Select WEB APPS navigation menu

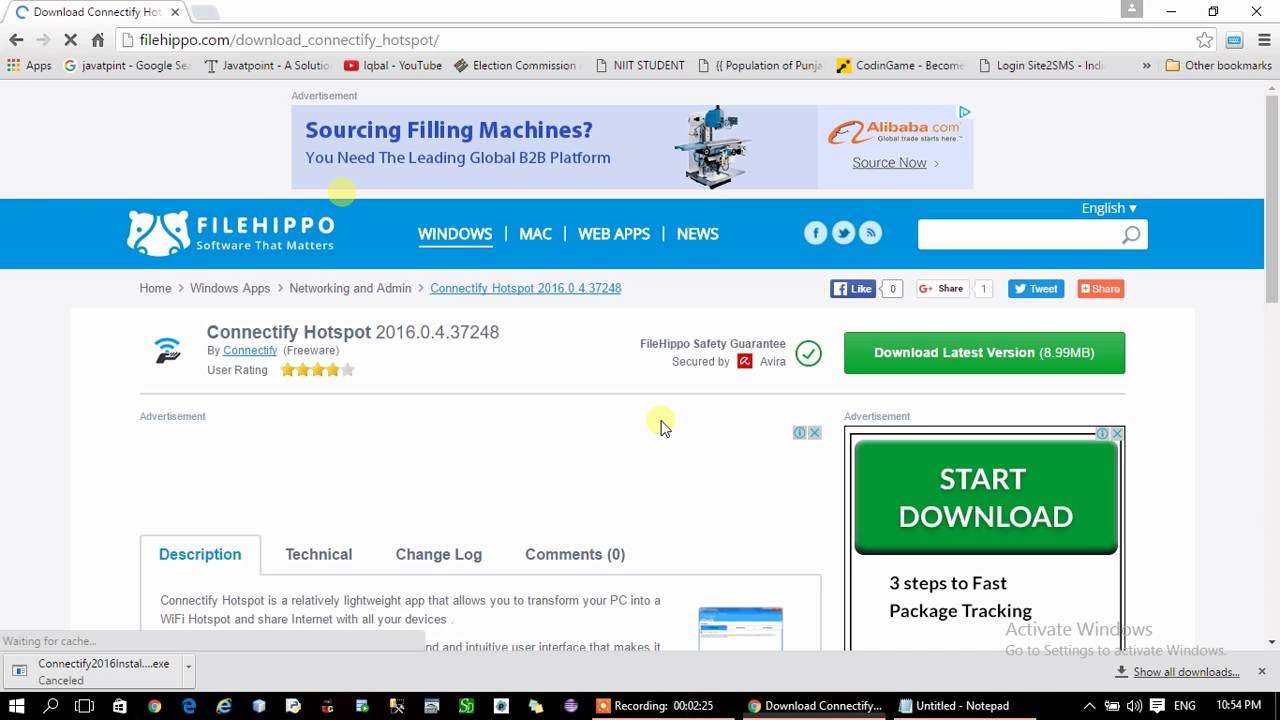pos(614,233)
